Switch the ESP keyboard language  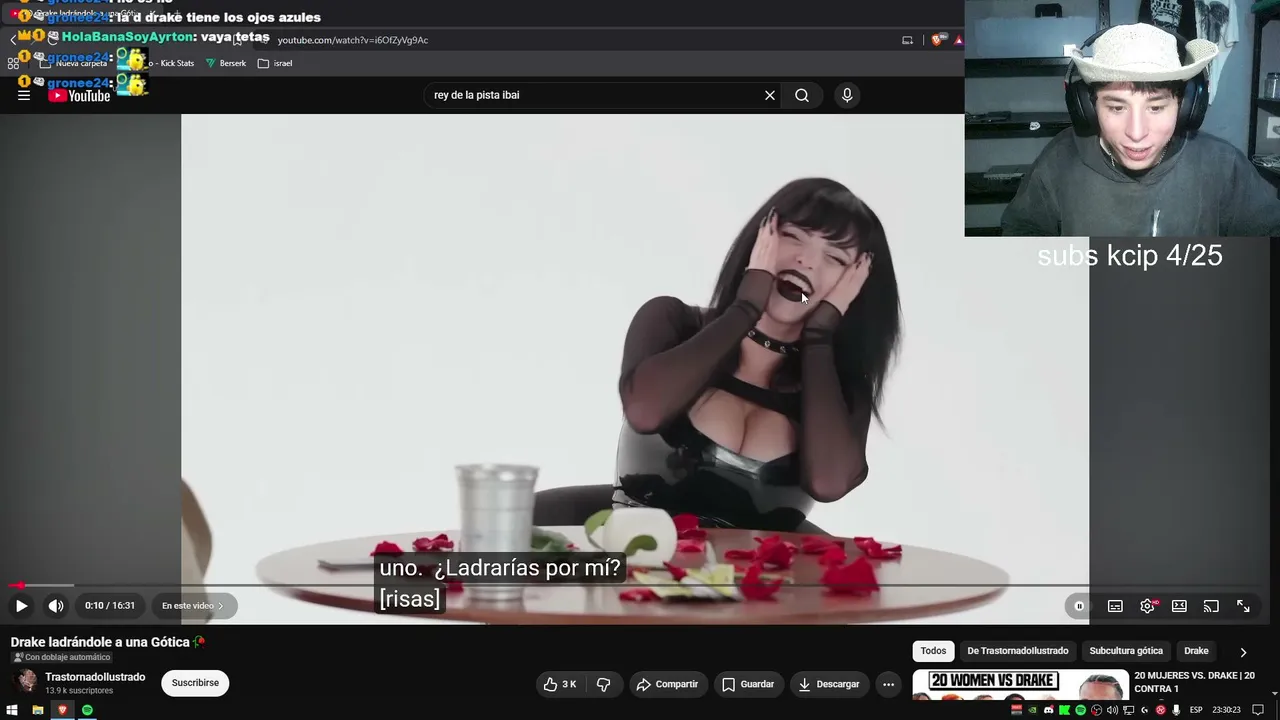(1196, 710)
